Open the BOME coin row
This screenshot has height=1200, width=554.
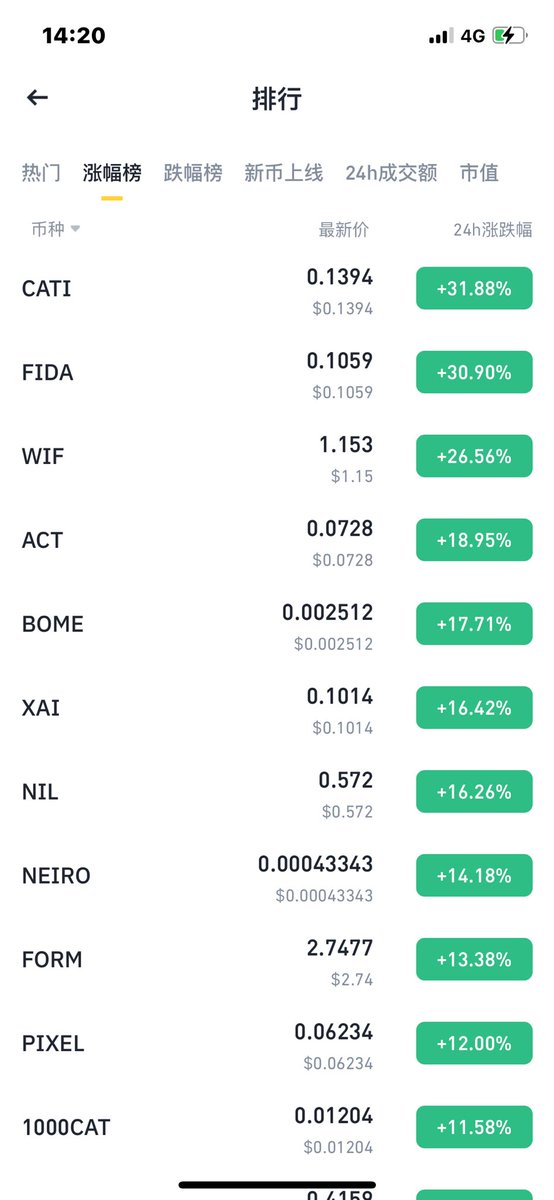[x=277, y=625]
